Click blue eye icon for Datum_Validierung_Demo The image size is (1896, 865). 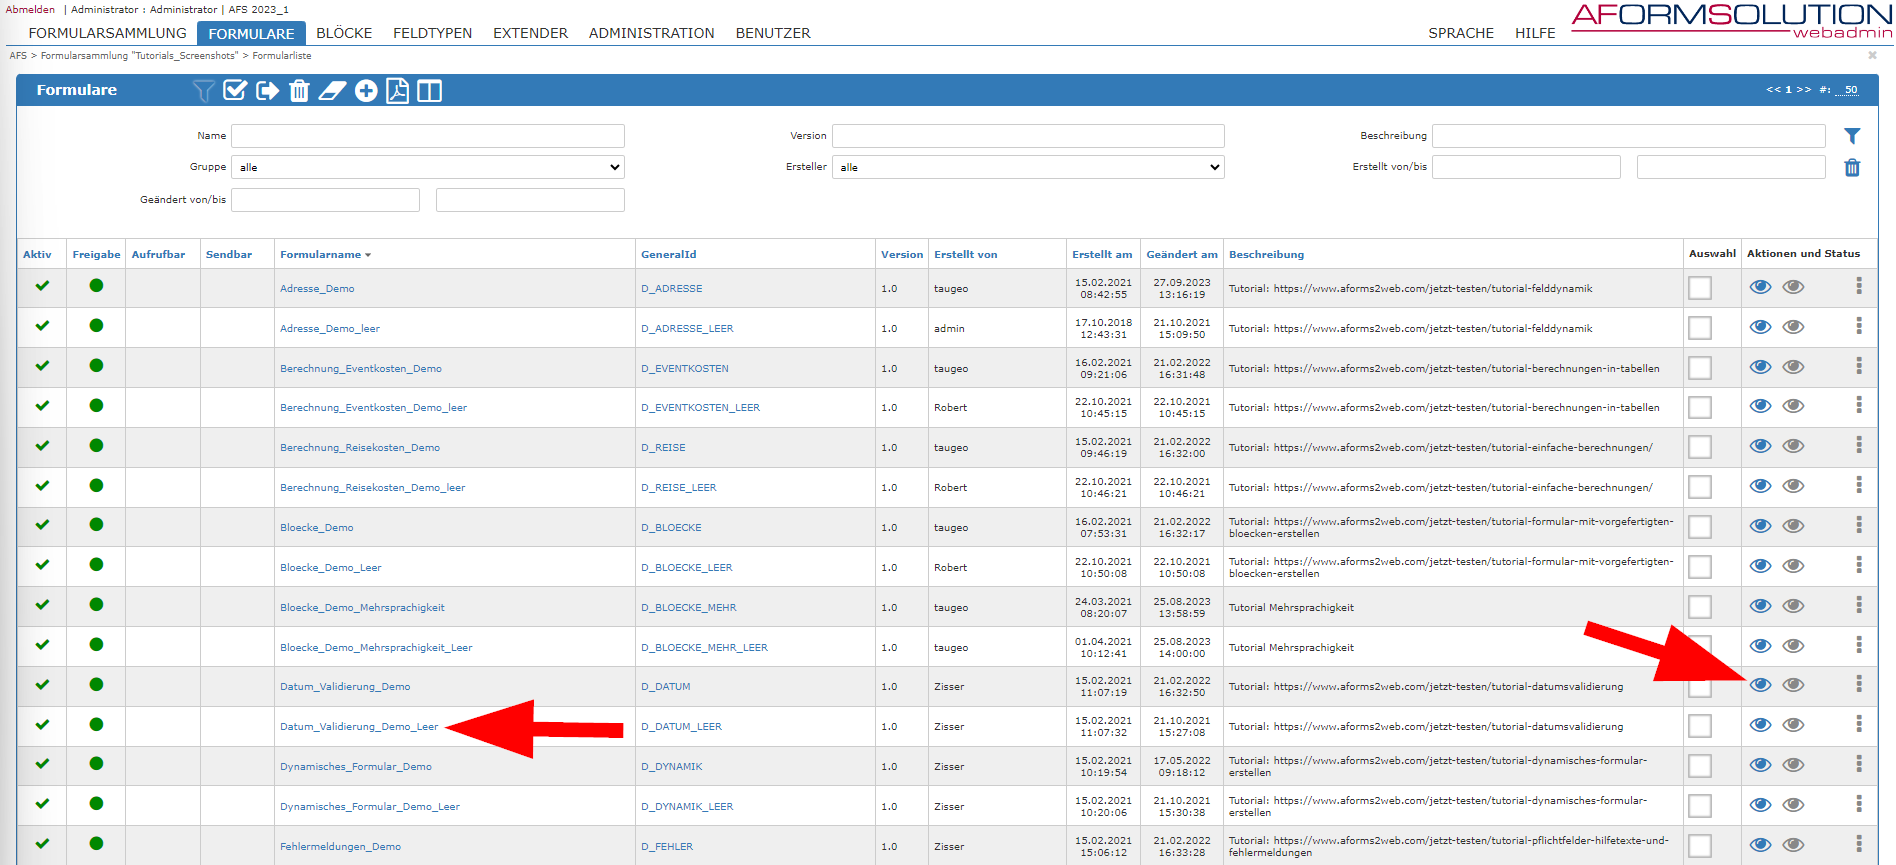pyautogui.click(x=1760, y=685)
